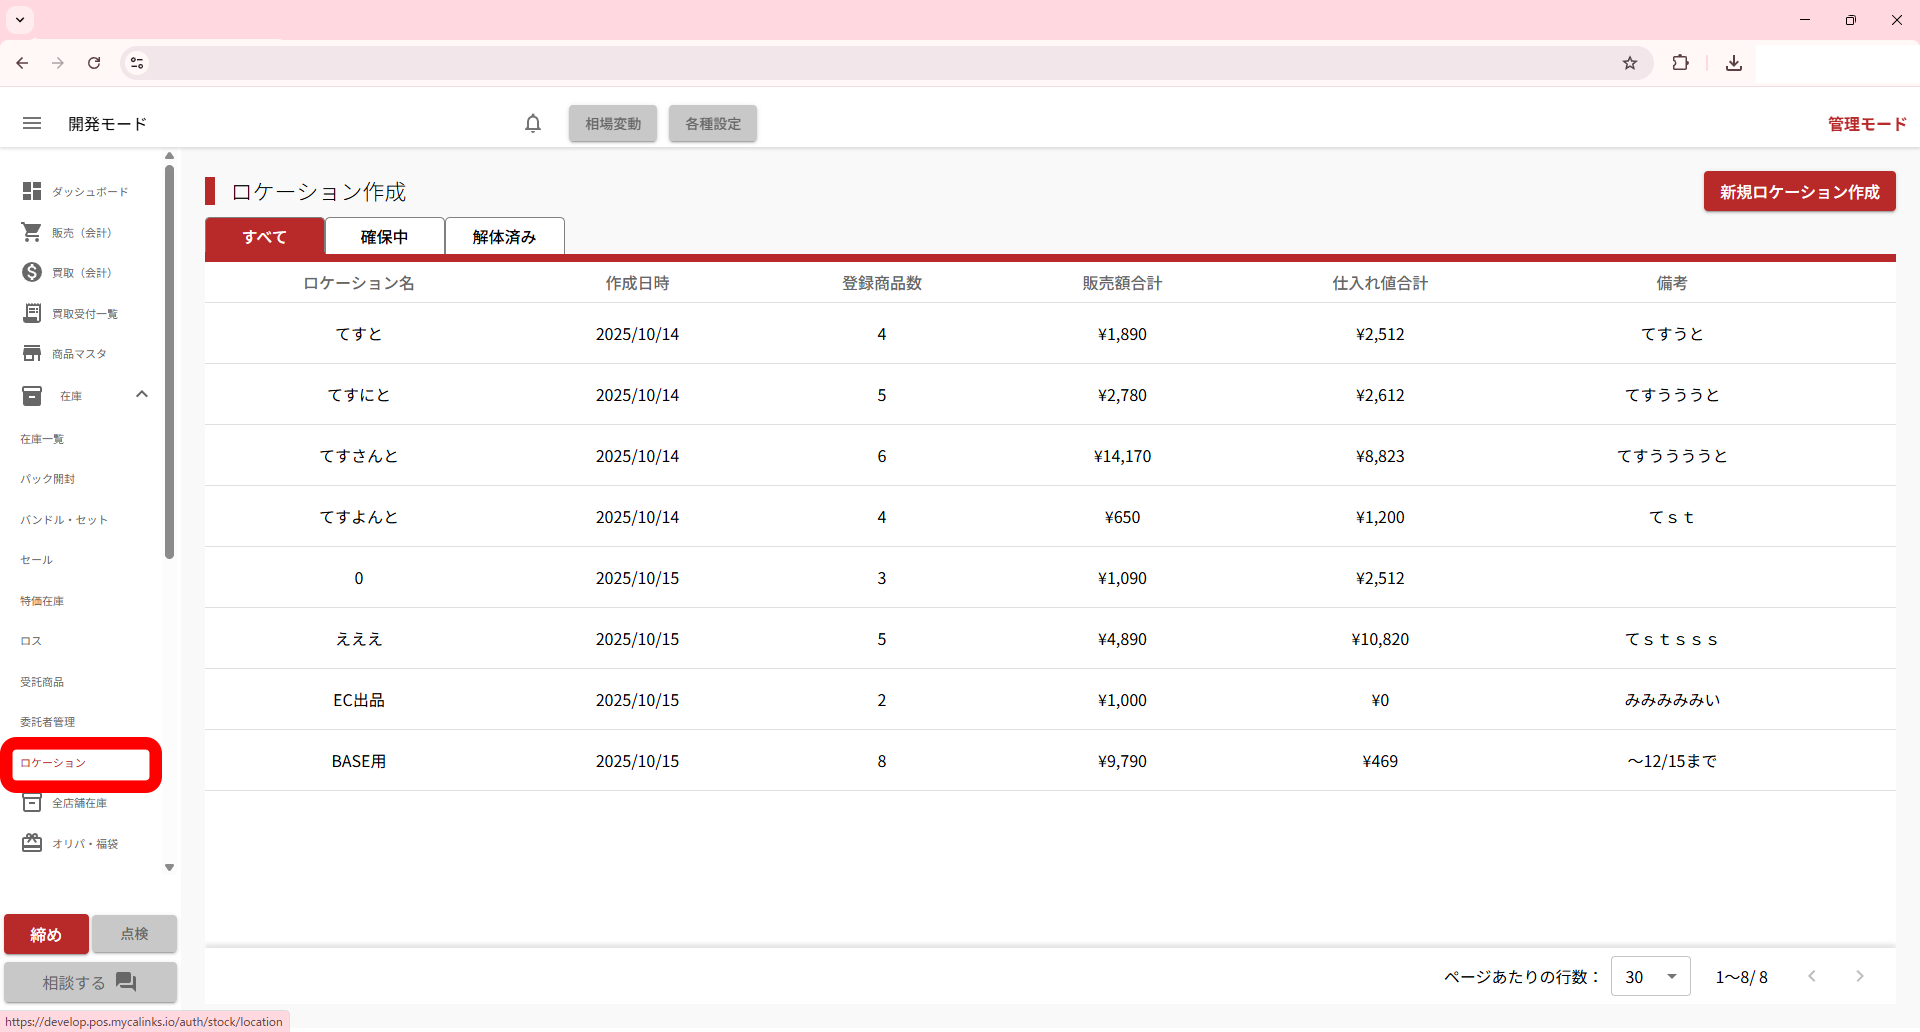
Task: Open the BASE用 location row
Action: (x=359, y=761)
